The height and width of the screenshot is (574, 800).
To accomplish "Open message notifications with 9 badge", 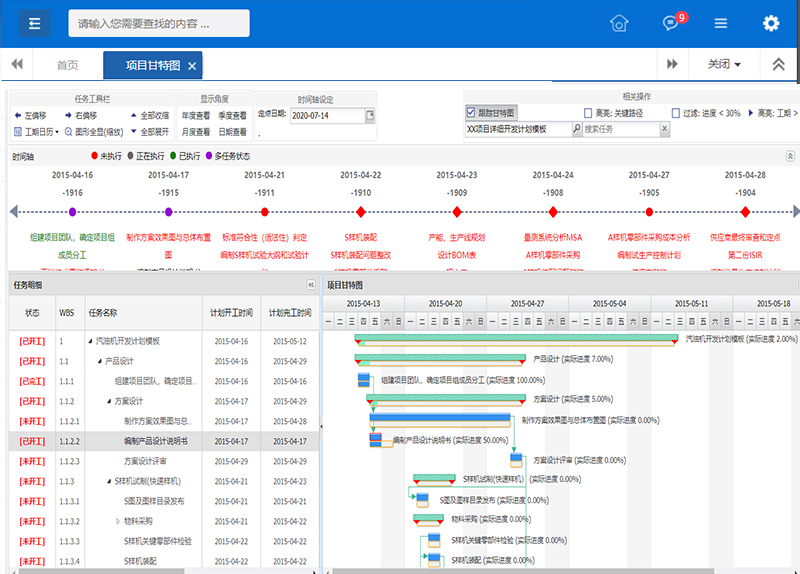I will (672, 24).
